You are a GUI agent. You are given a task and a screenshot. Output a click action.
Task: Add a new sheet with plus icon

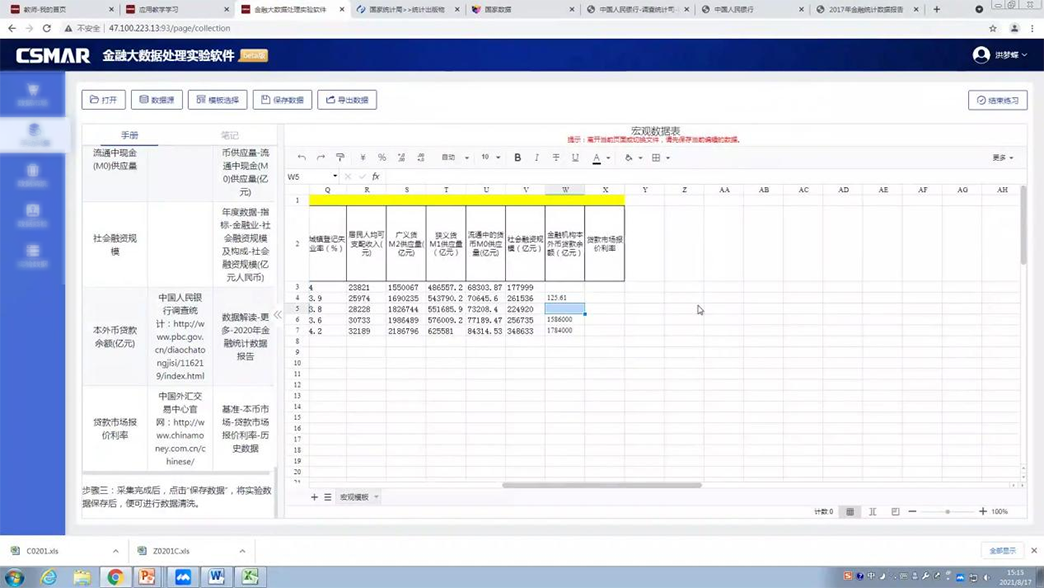[x=314, y=497]
